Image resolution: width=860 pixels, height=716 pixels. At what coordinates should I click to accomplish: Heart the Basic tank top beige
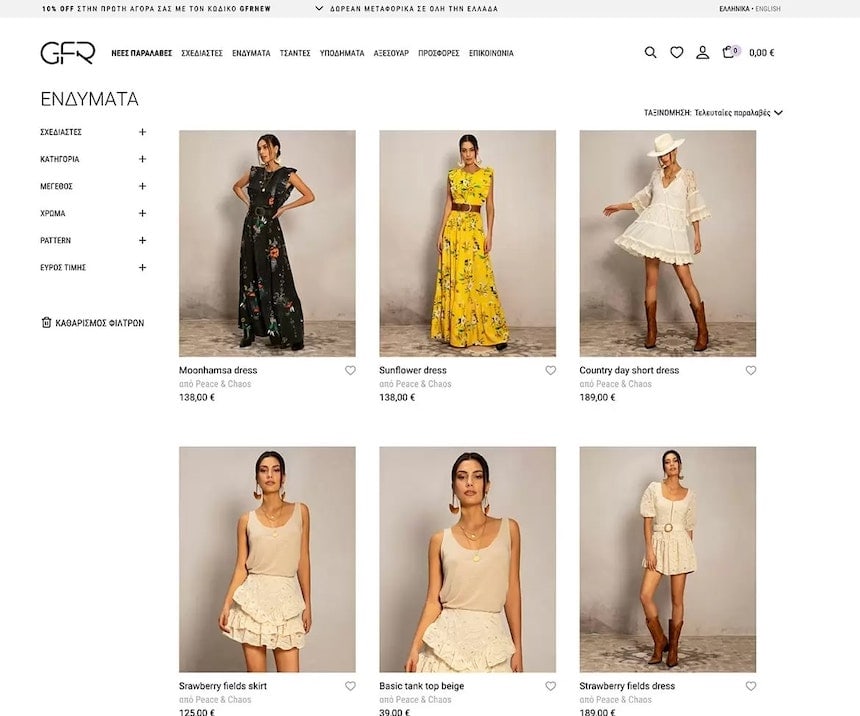click(x=551, y=687)
